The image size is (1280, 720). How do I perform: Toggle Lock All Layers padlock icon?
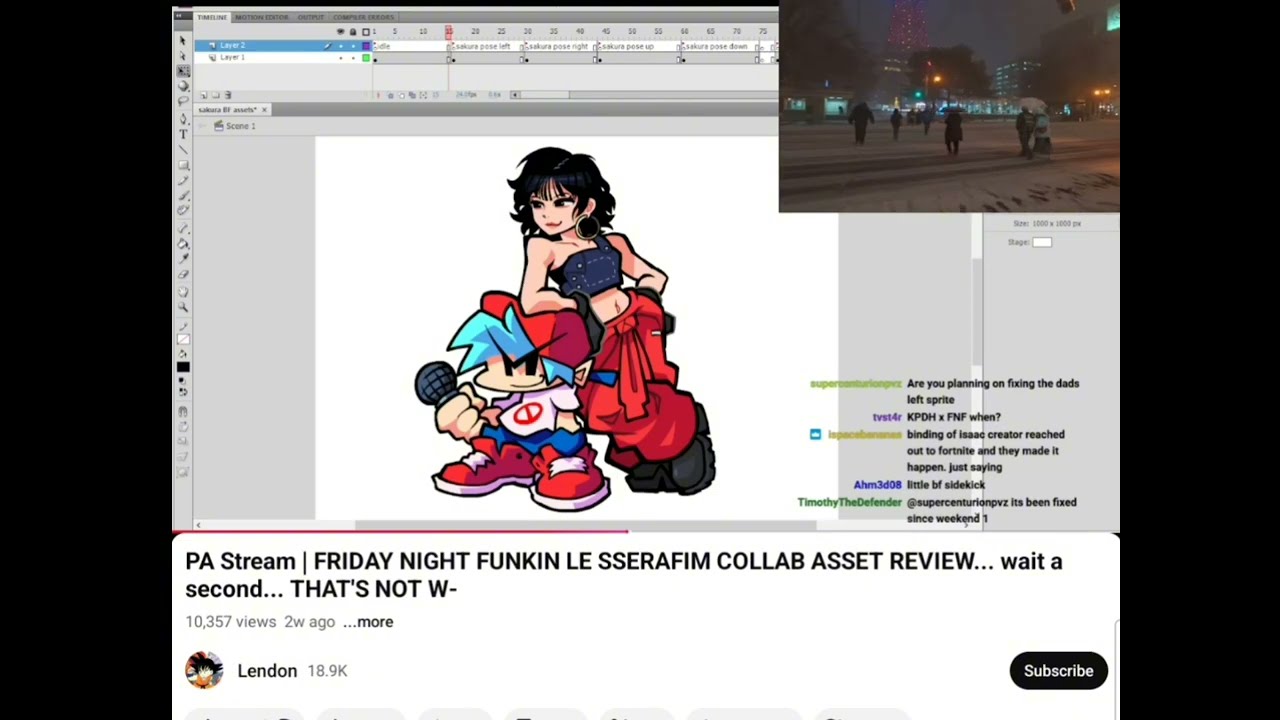coord(352,32)
